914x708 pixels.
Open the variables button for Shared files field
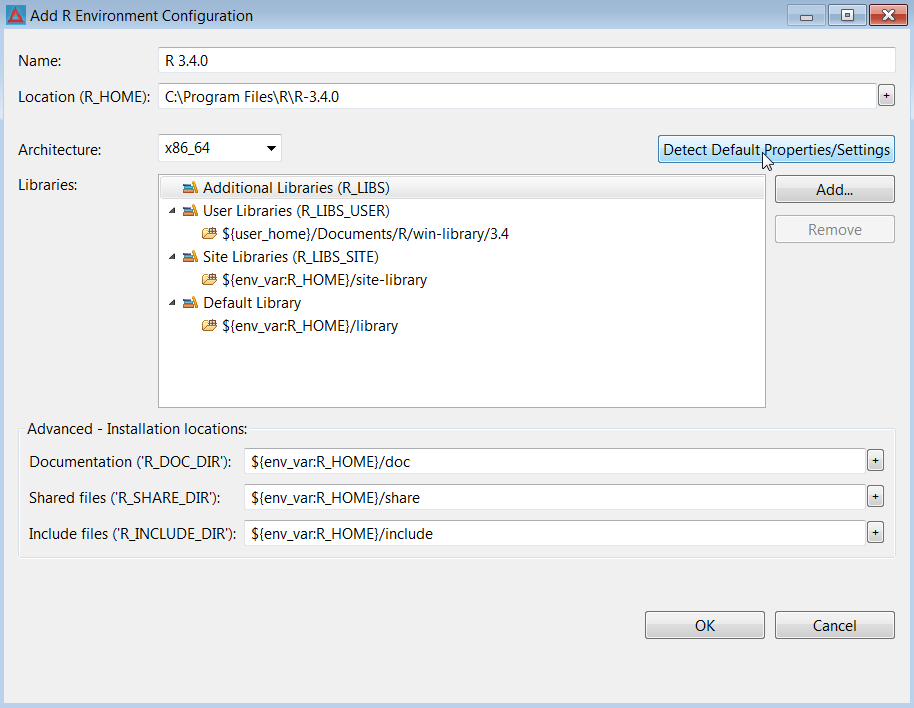(875, 497)
